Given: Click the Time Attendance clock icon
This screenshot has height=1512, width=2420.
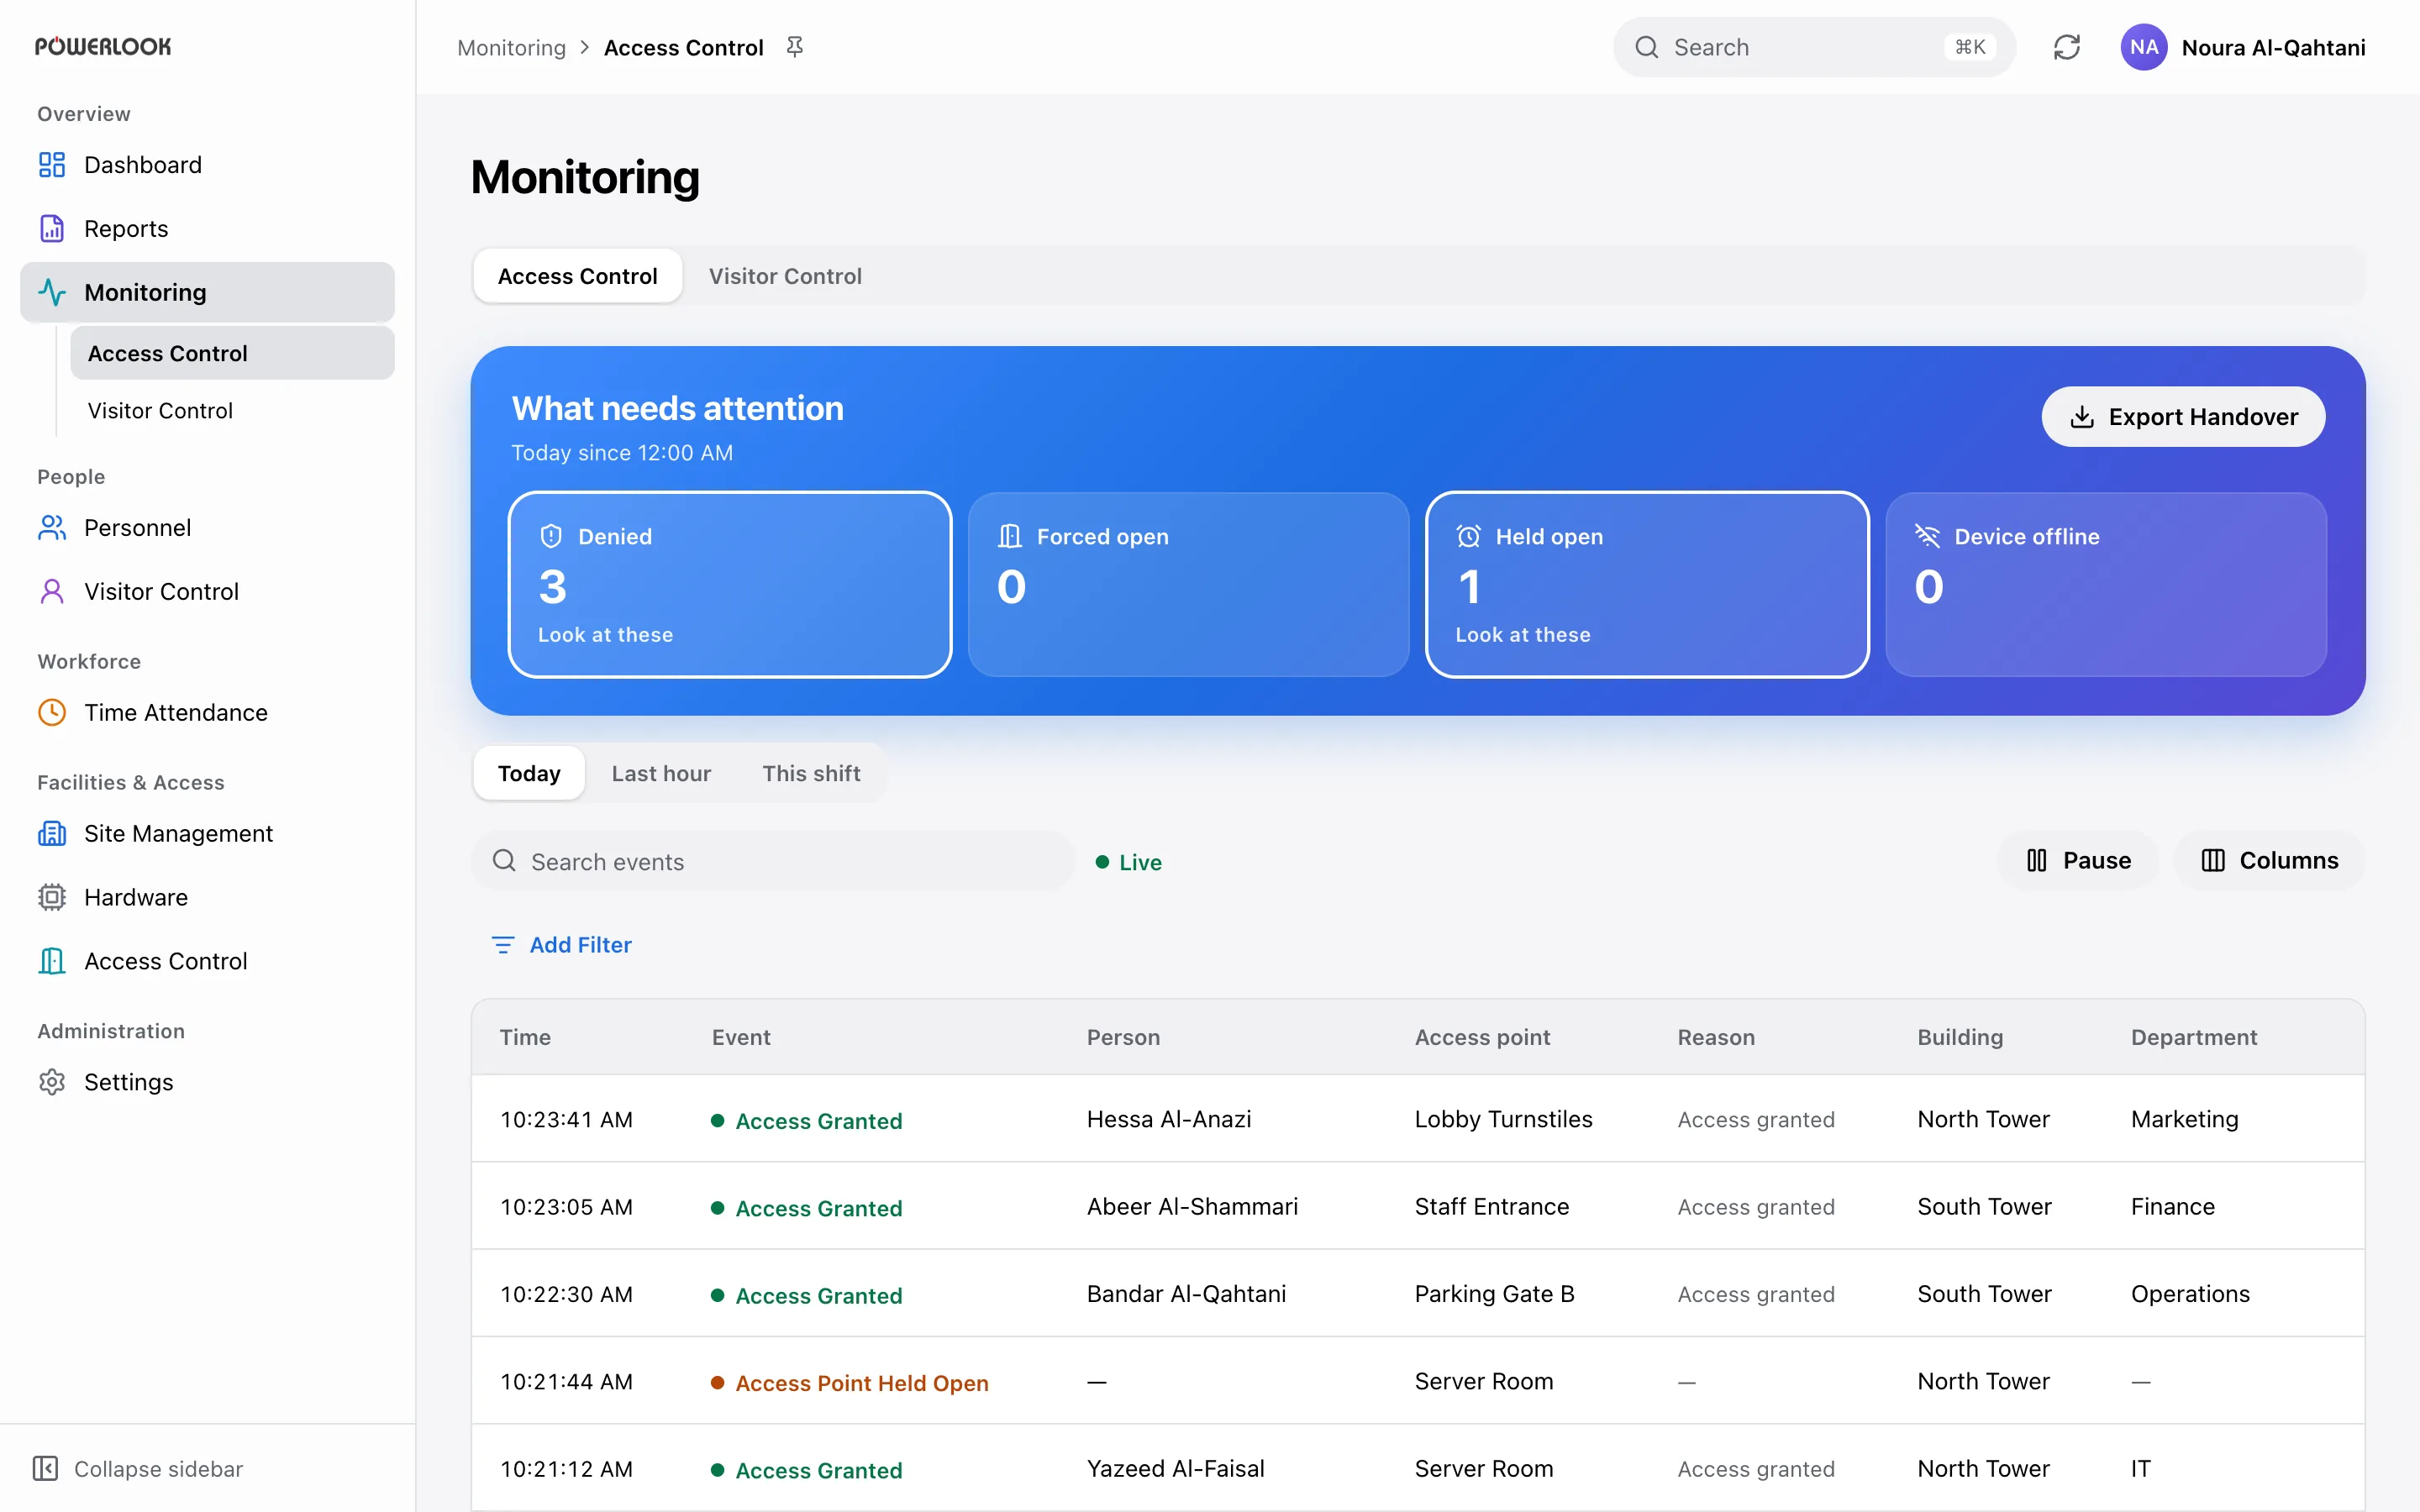Looking at the screenshot, I should click(52, 712).
